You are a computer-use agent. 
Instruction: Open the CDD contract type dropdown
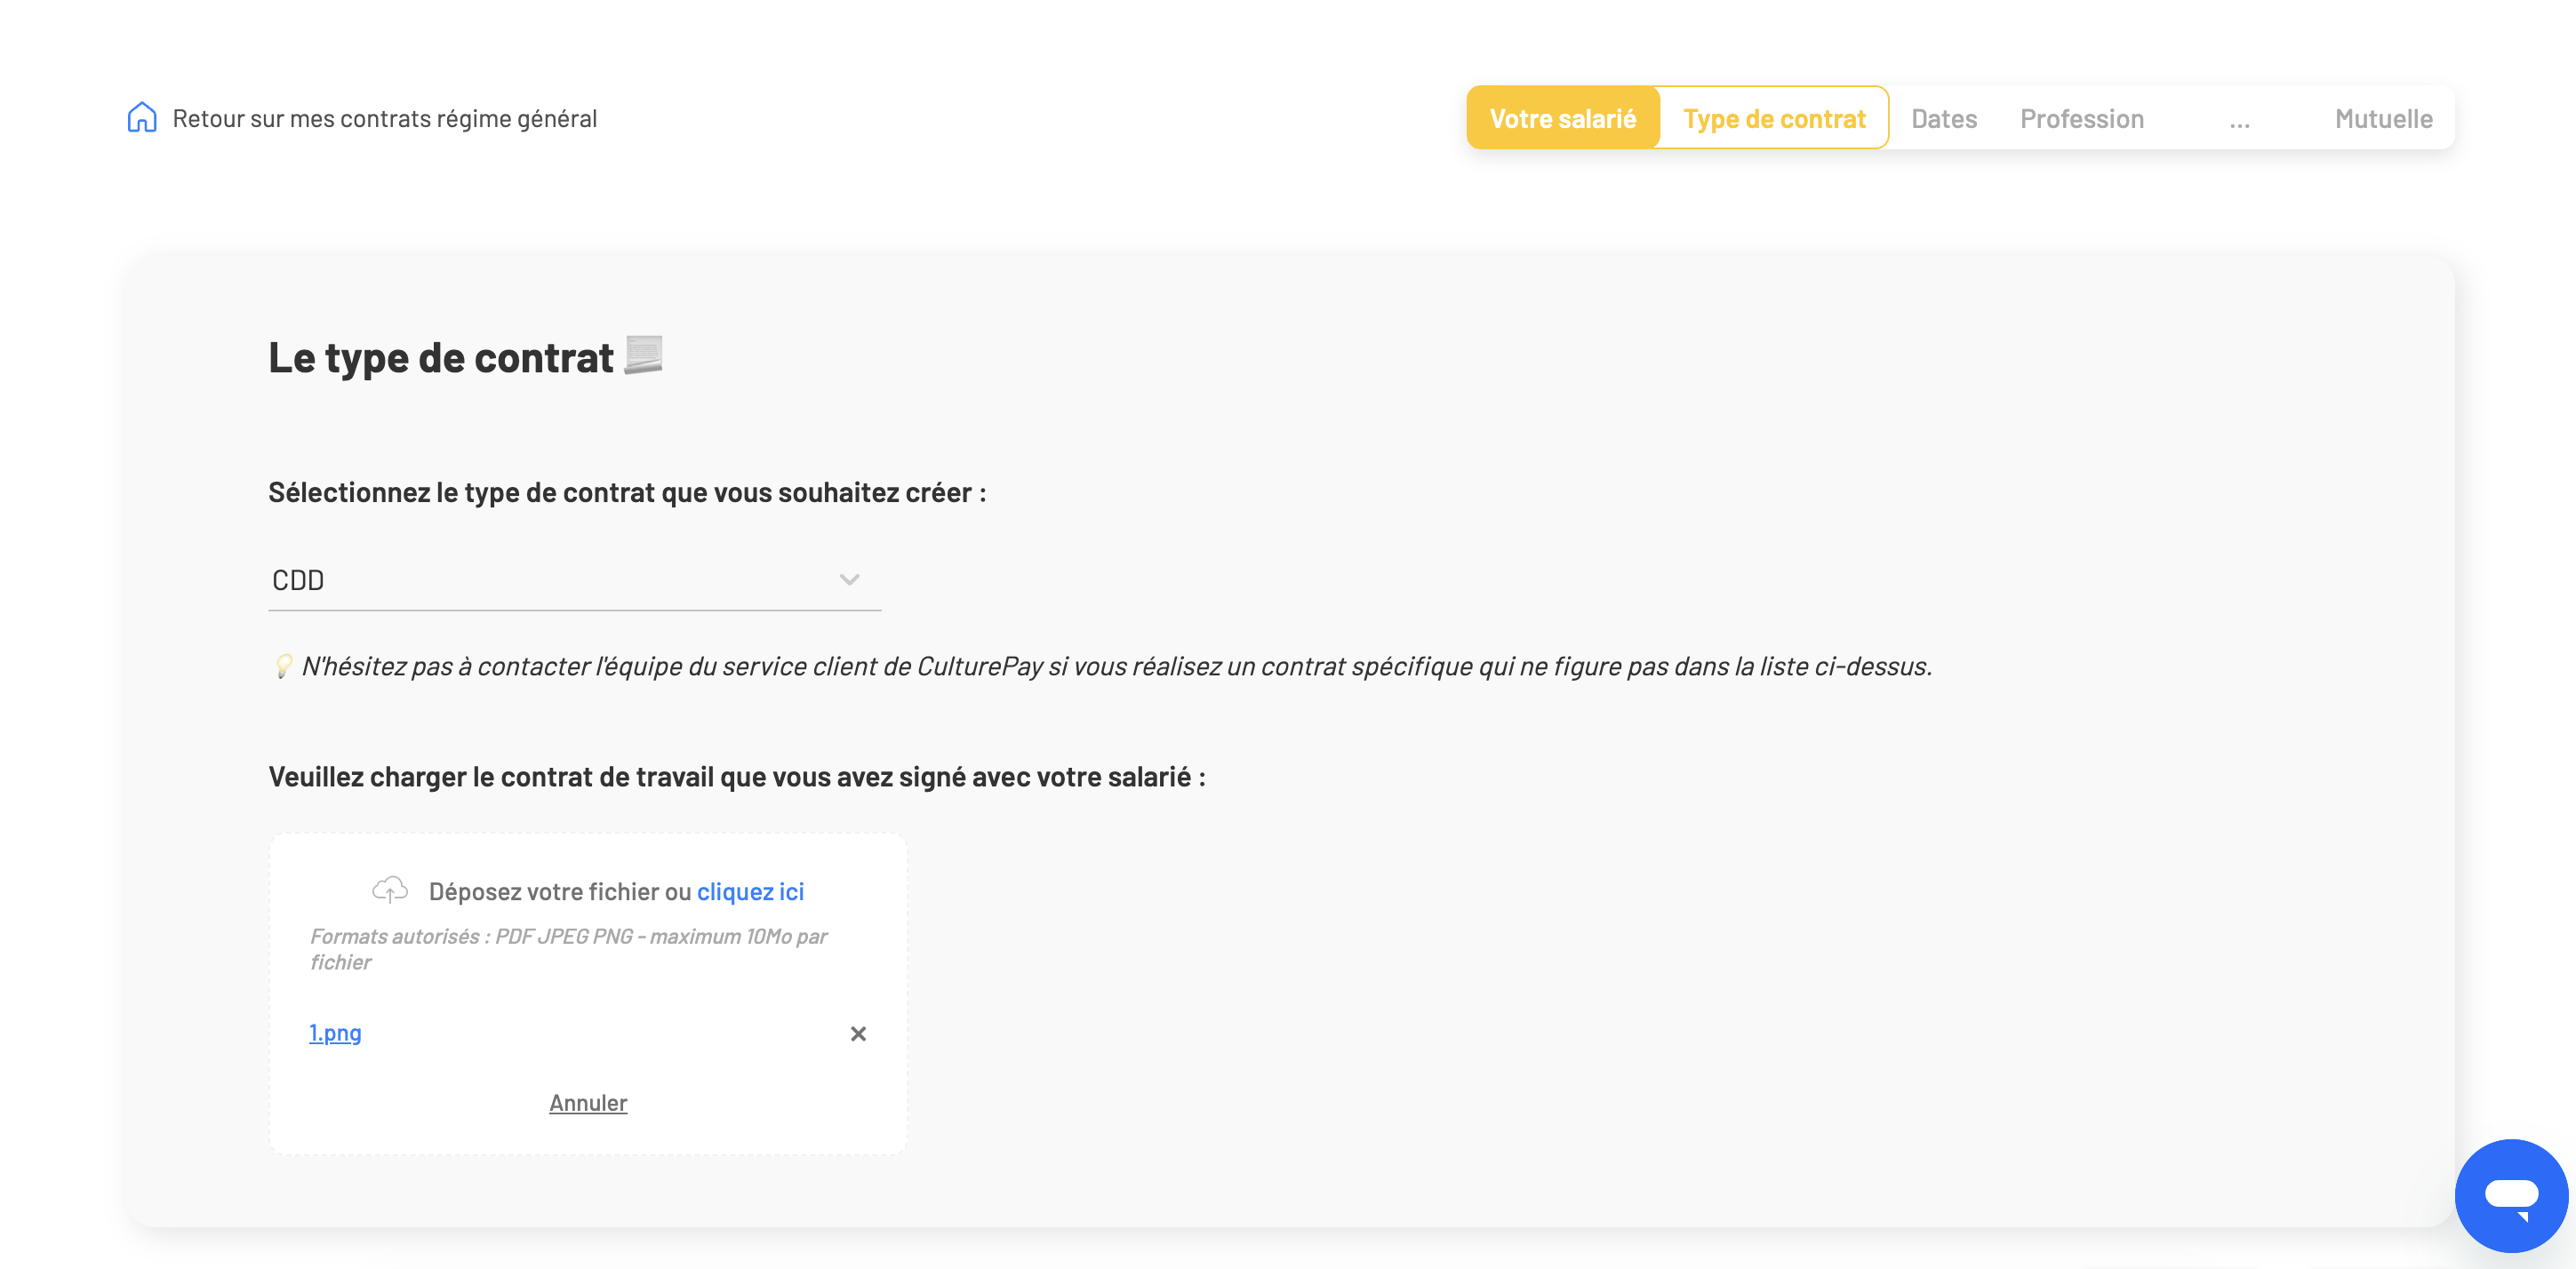click(574, 580)
